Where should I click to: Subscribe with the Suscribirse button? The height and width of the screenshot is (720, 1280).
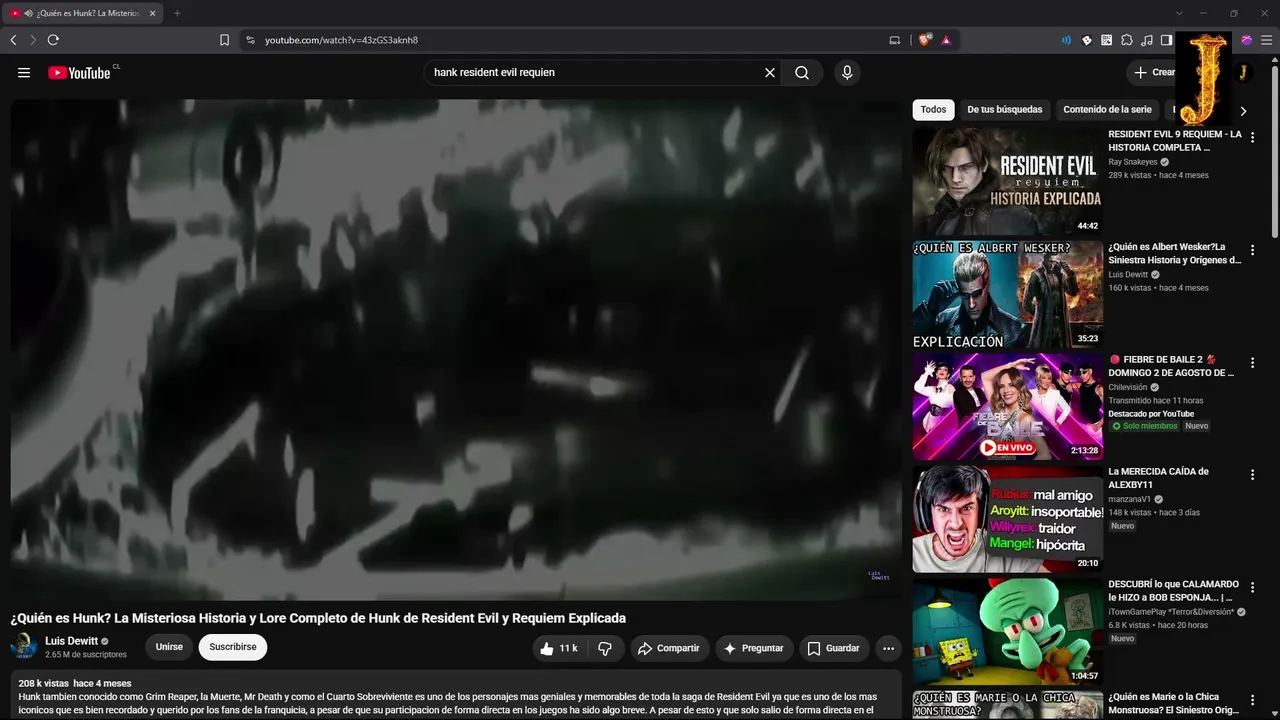[233, 647]
